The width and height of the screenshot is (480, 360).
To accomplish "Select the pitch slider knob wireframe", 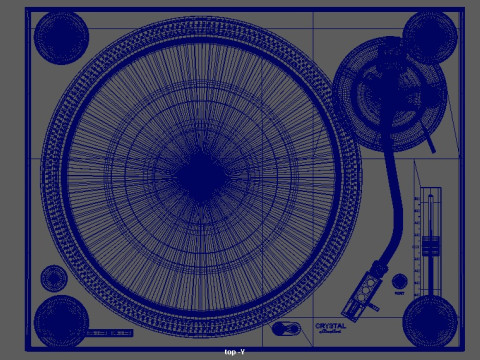I will tap(431, 246).
